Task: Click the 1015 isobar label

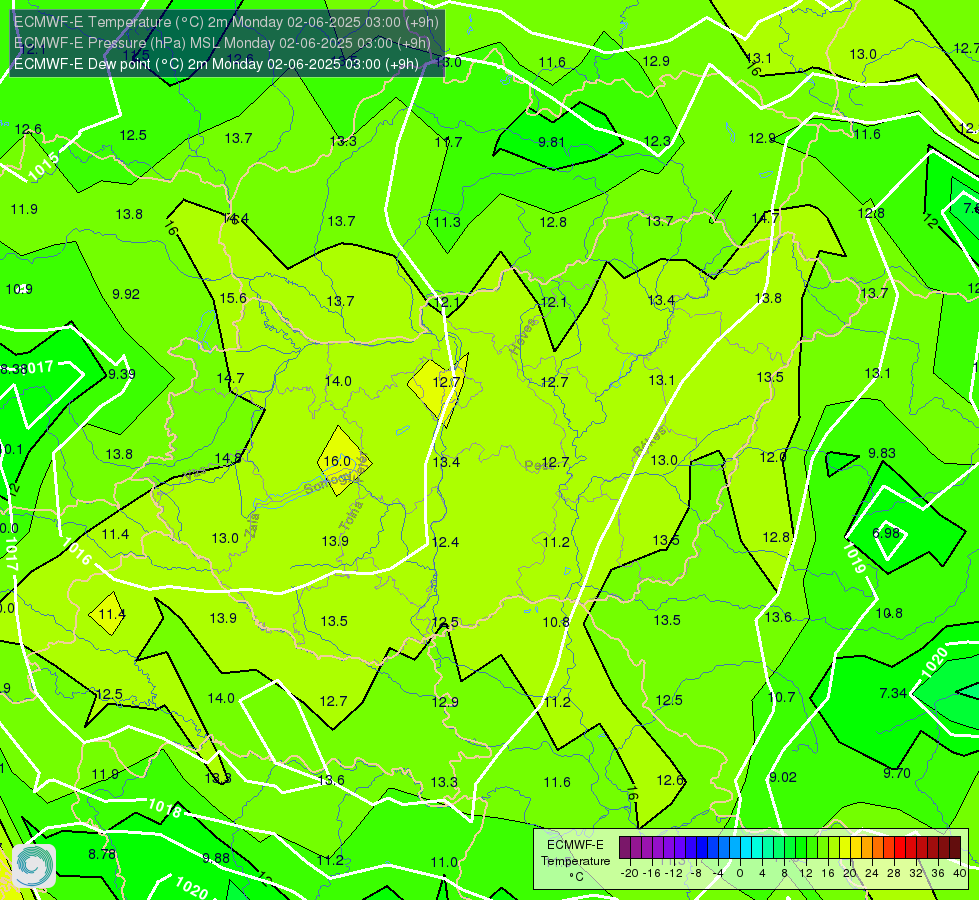Action: click(x=44, y=167)
